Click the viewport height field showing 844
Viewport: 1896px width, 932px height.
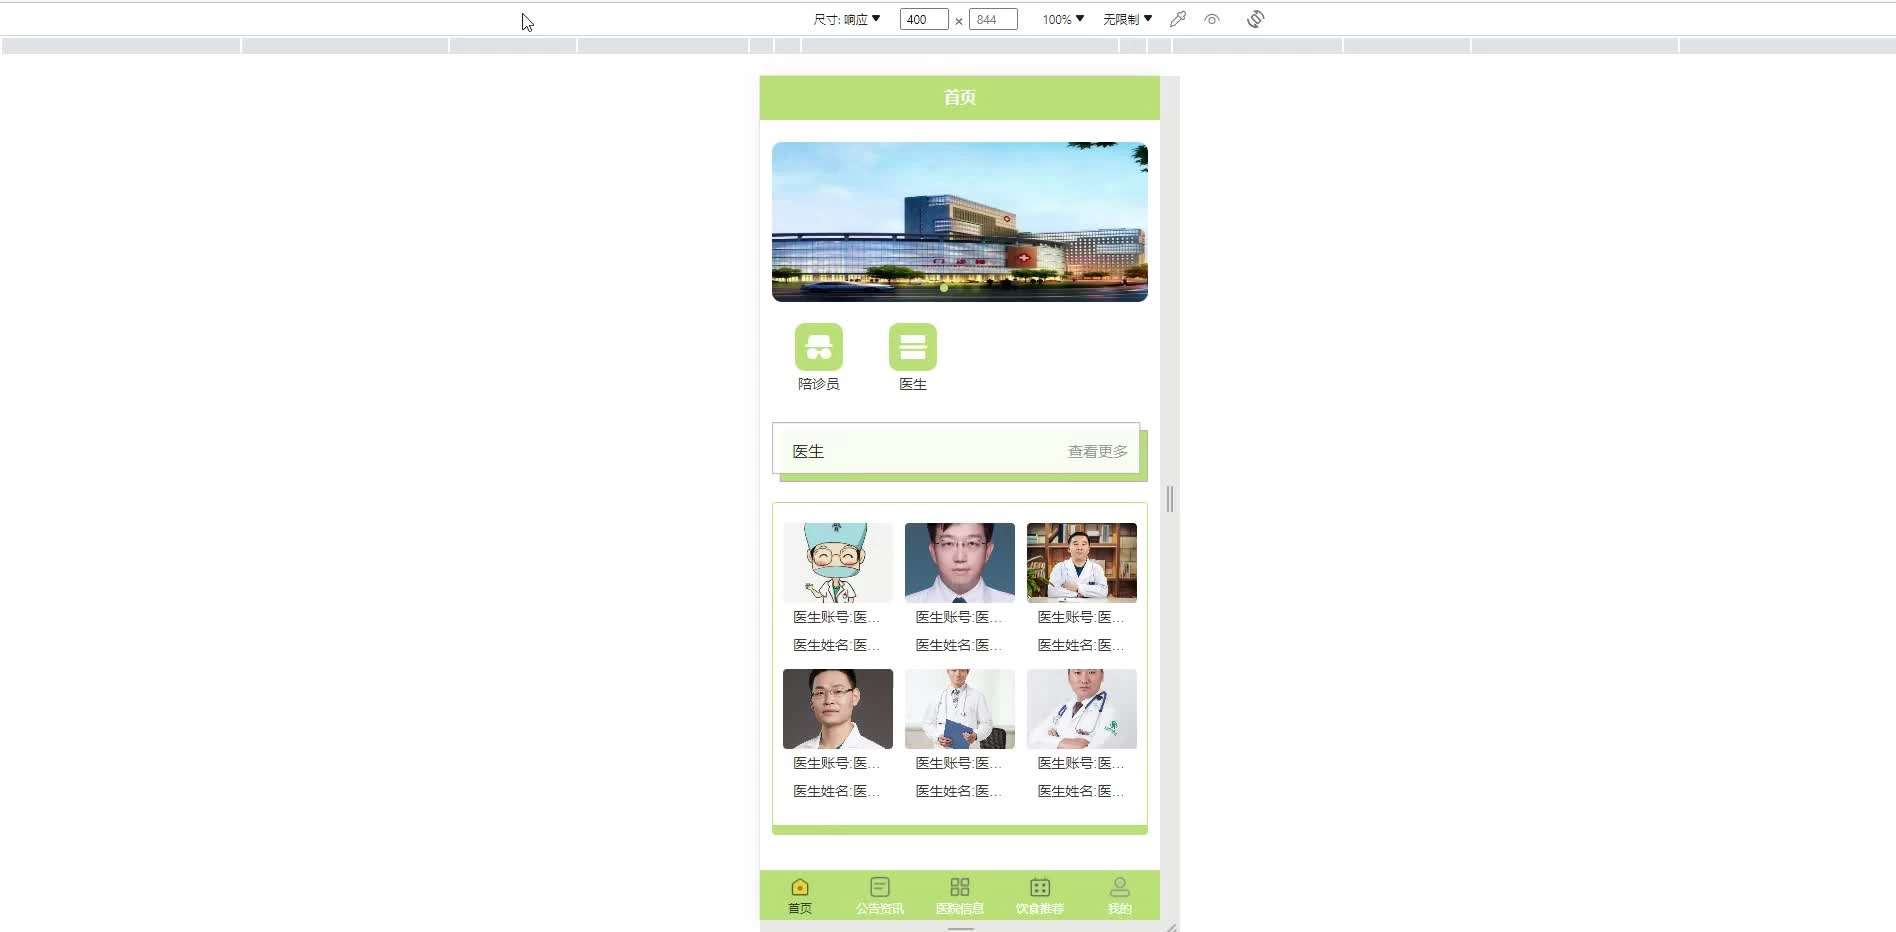993,19
